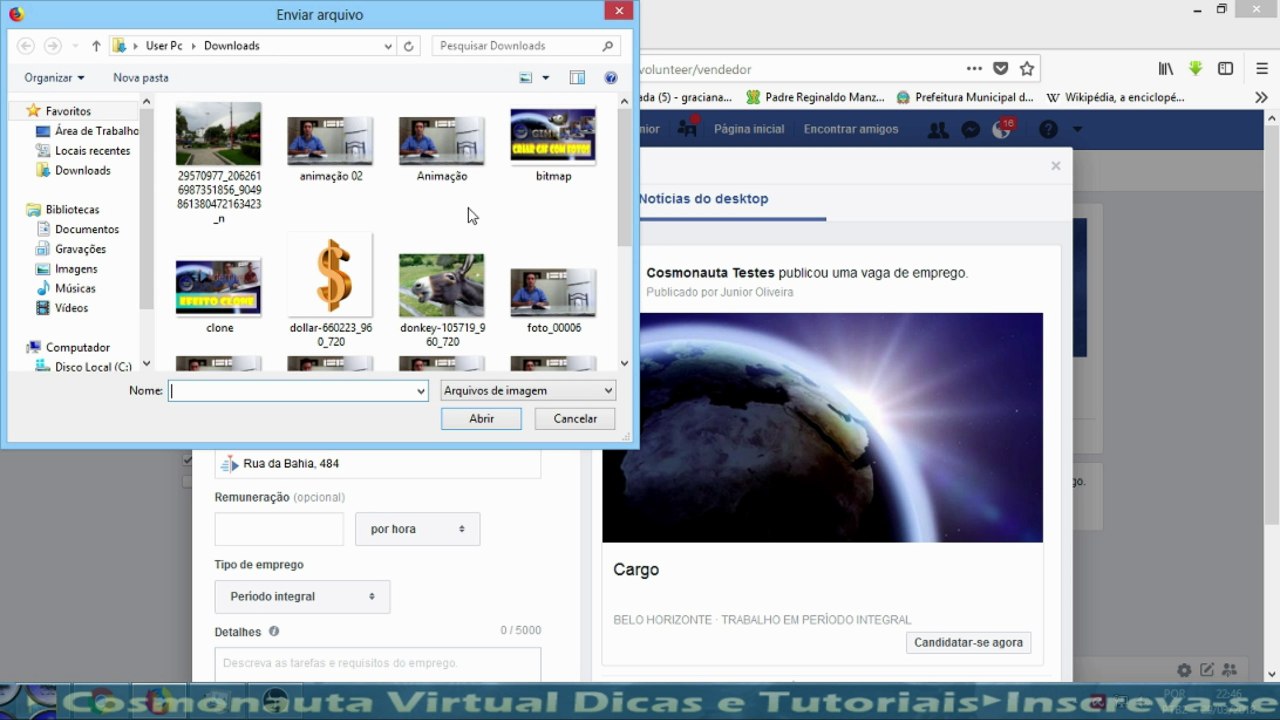Image resolution: width=1280 pixels, height=720 pixels.
Task: Open Documentos library
Action: tap(86, 230)
